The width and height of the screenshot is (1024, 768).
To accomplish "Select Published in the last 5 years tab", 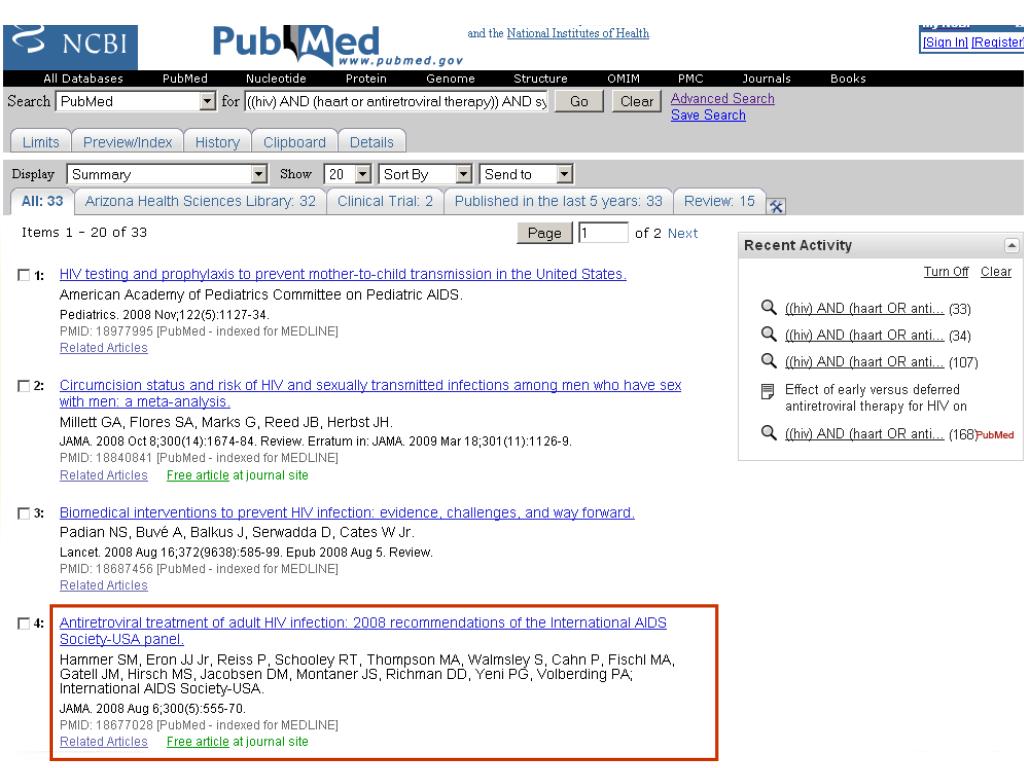I will point(558,201).
